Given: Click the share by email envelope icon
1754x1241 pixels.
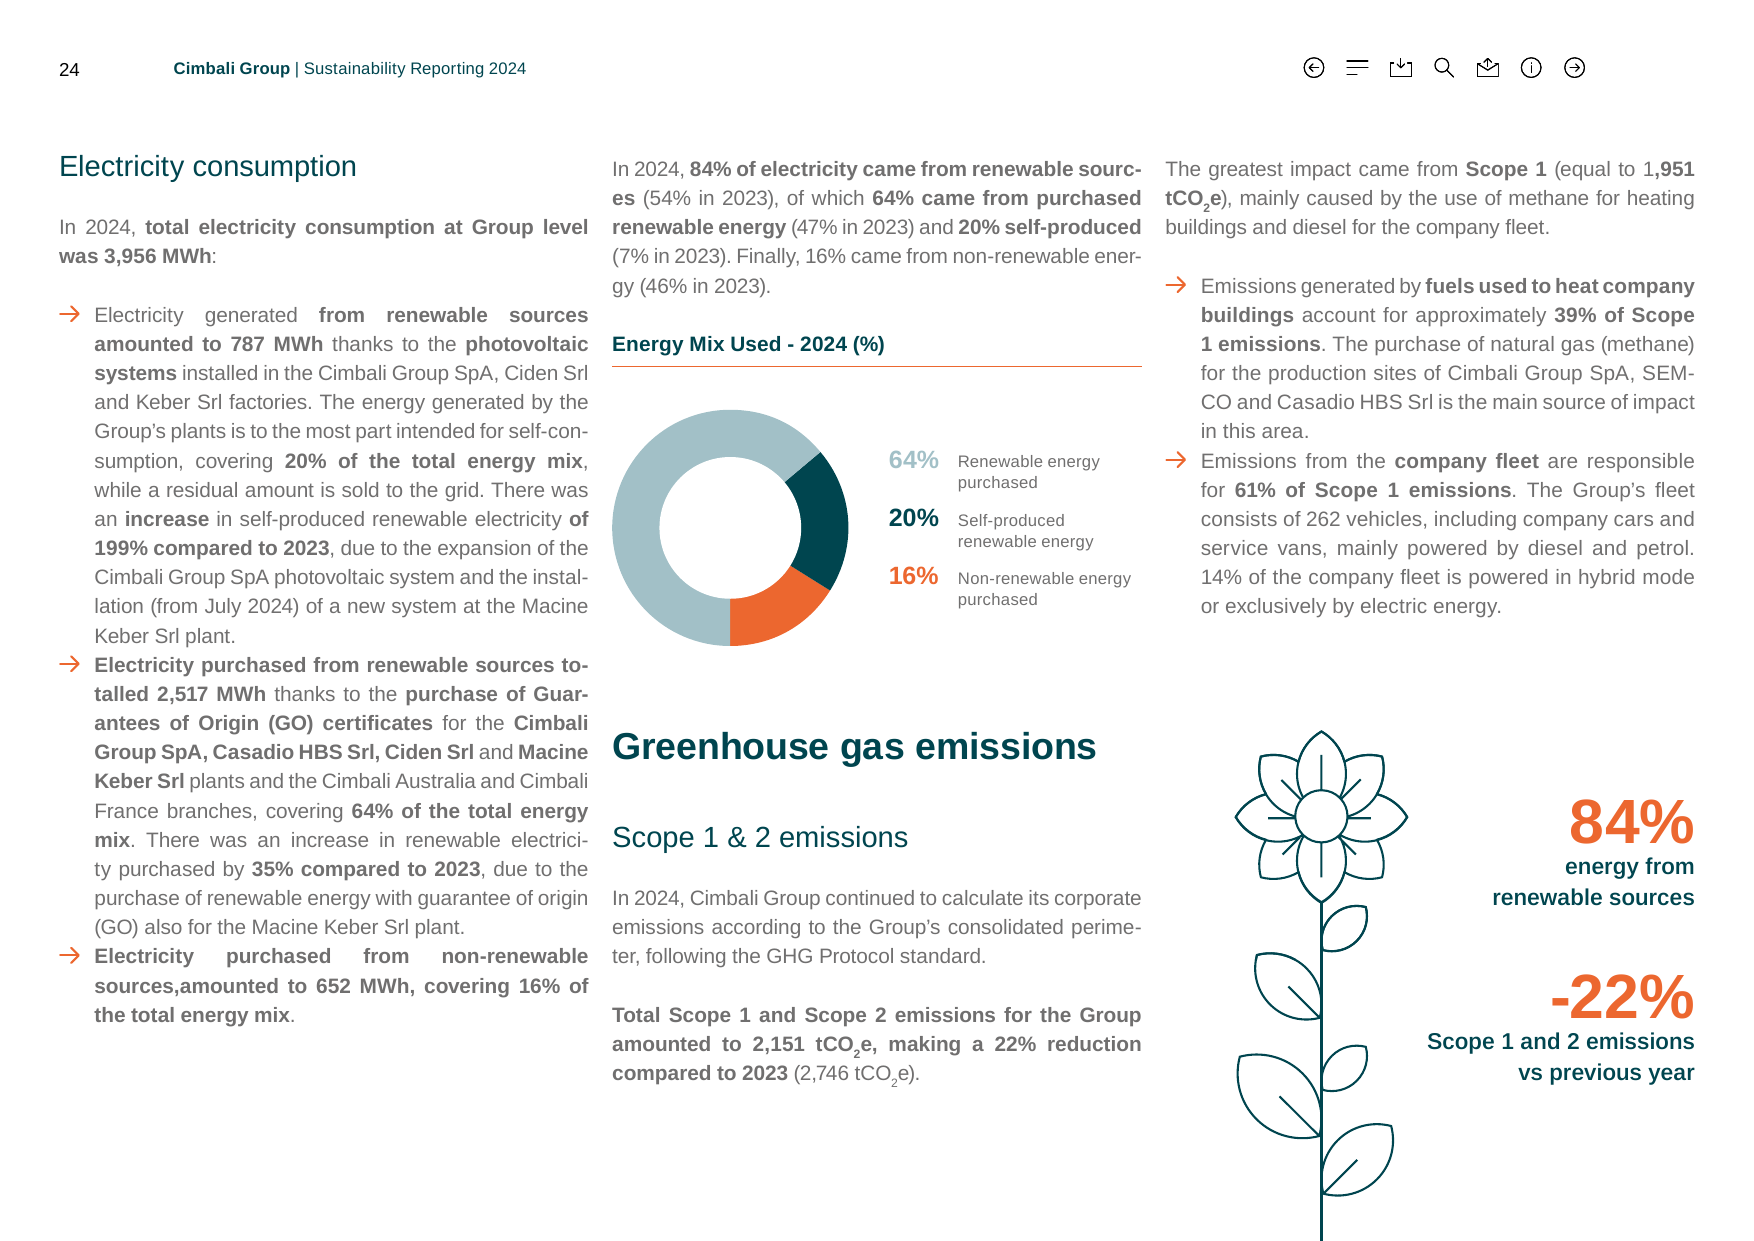Looking at the screenshot, I should pos(1488,68).
